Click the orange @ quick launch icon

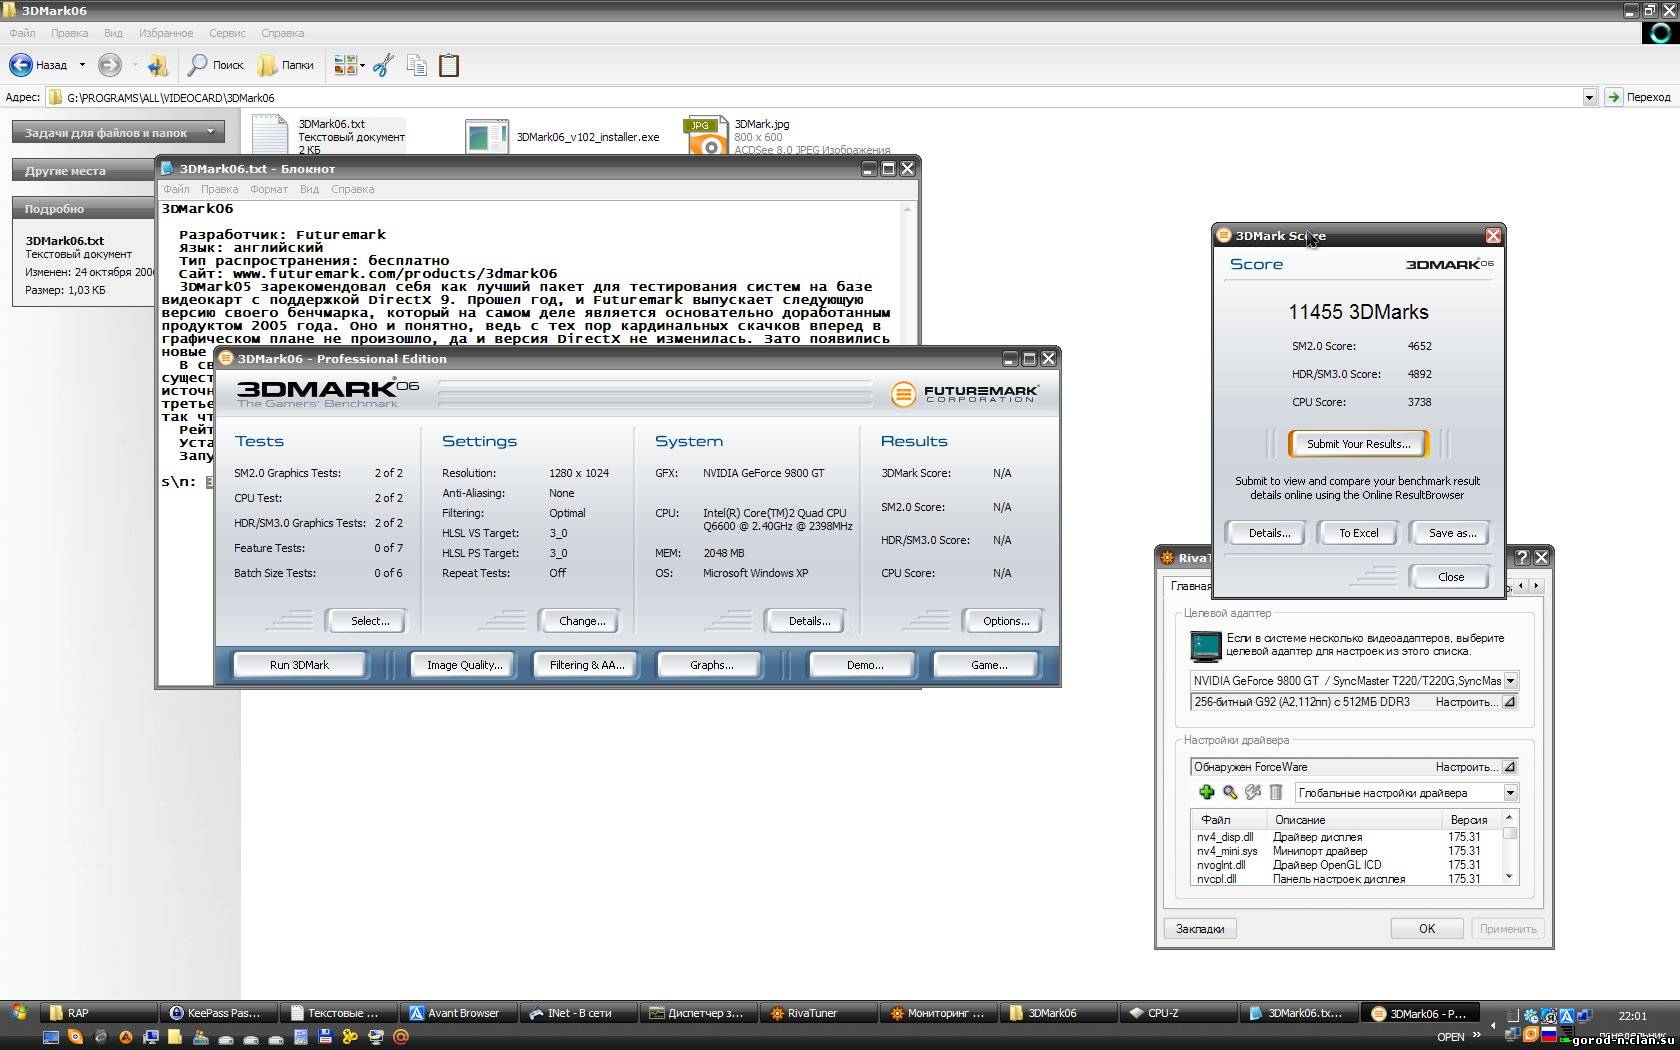401,1037
